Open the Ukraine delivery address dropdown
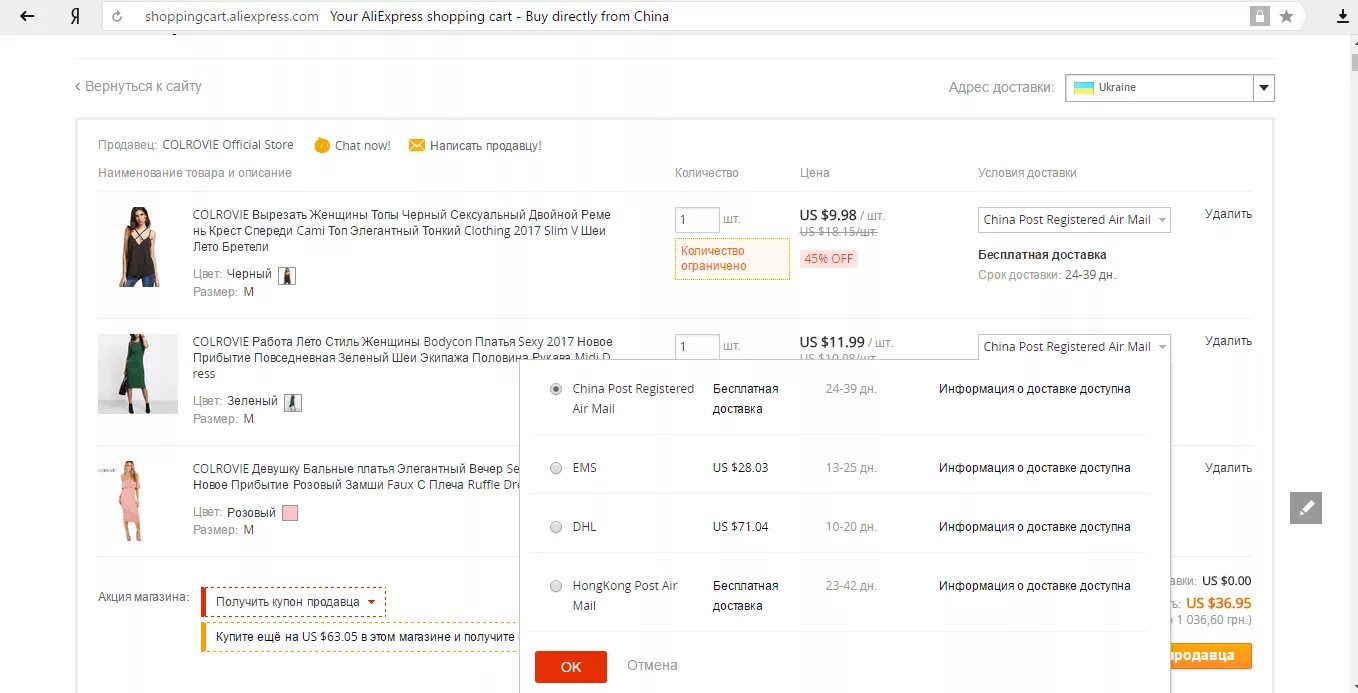 (x=1170, y=88)
